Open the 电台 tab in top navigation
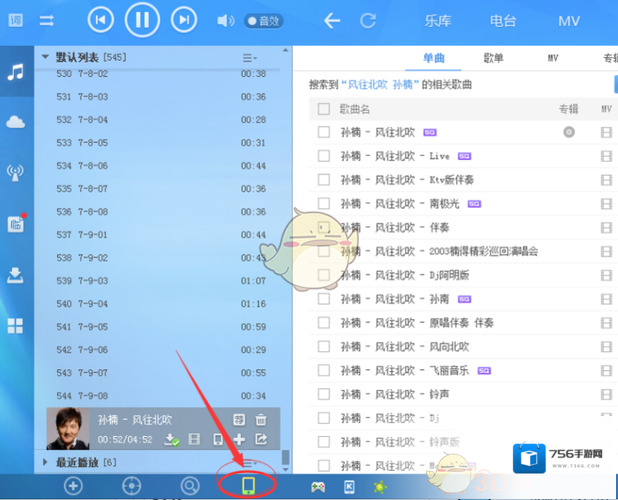 tap(505, 20)
